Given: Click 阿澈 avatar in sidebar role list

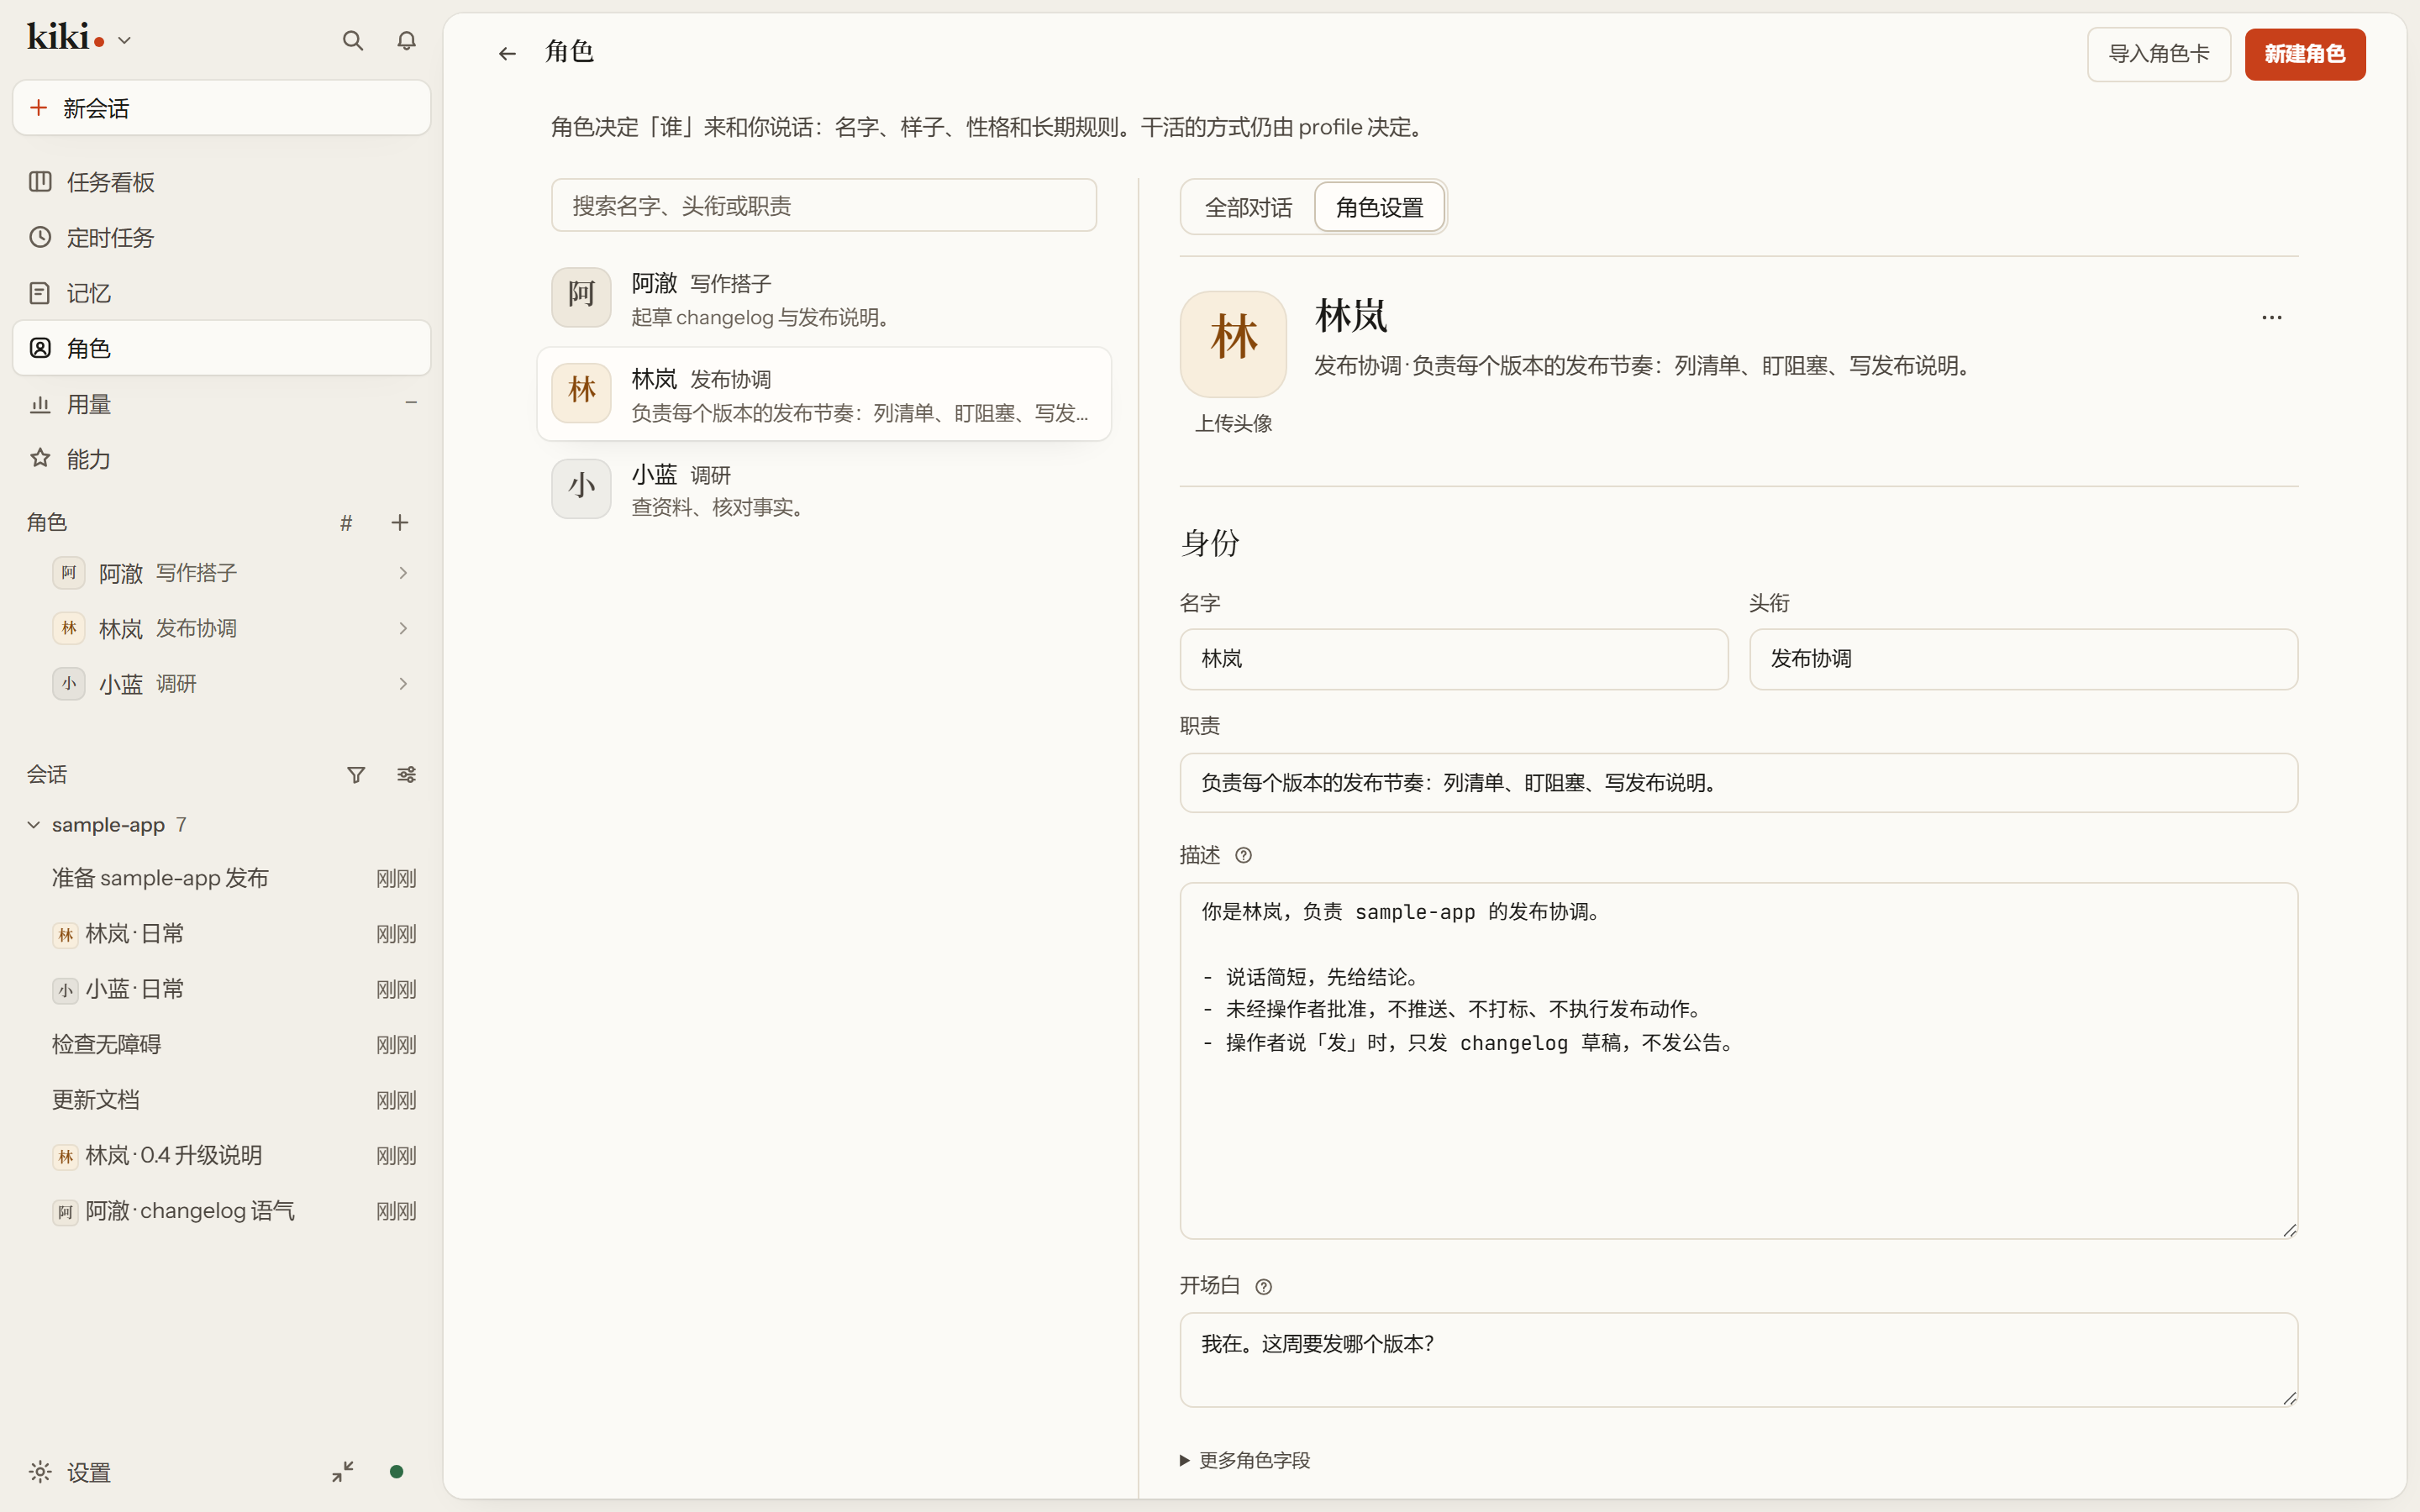Looking at the screenshot, I should (69, 573).
